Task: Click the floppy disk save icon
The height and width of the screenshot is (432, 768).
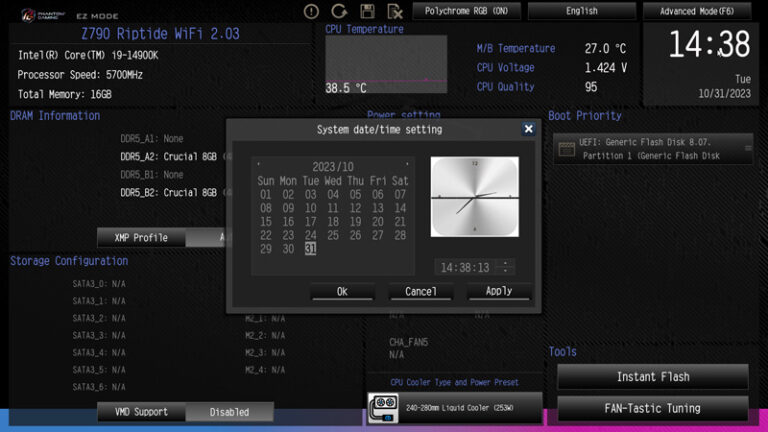Action: click(x=367, y=11)
